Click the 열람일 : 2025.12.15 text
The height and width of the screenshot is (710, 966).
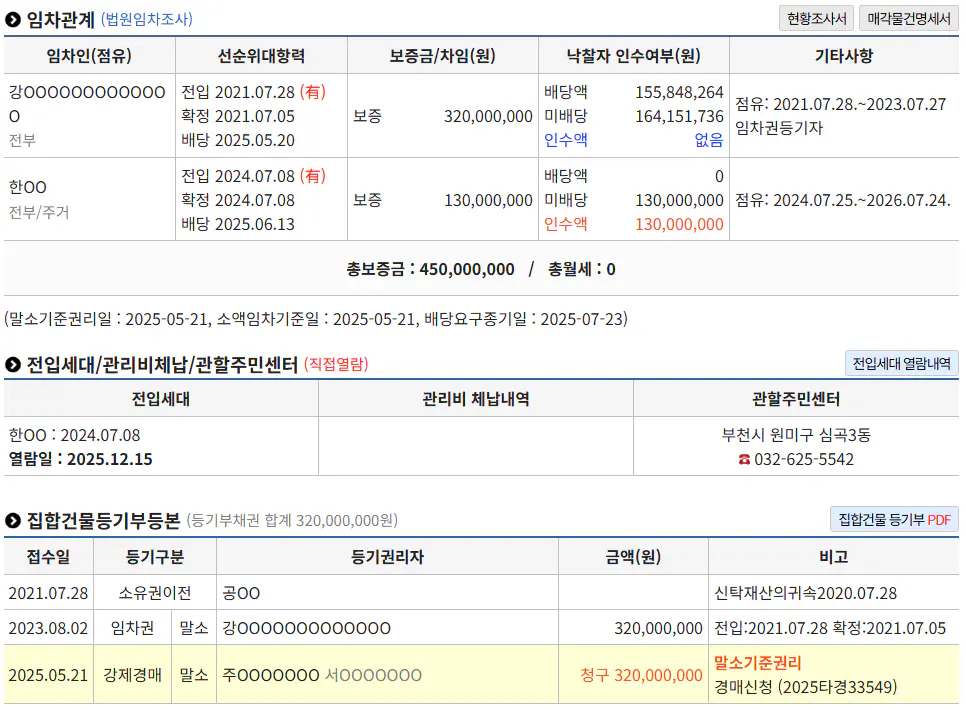coord(80,459)
